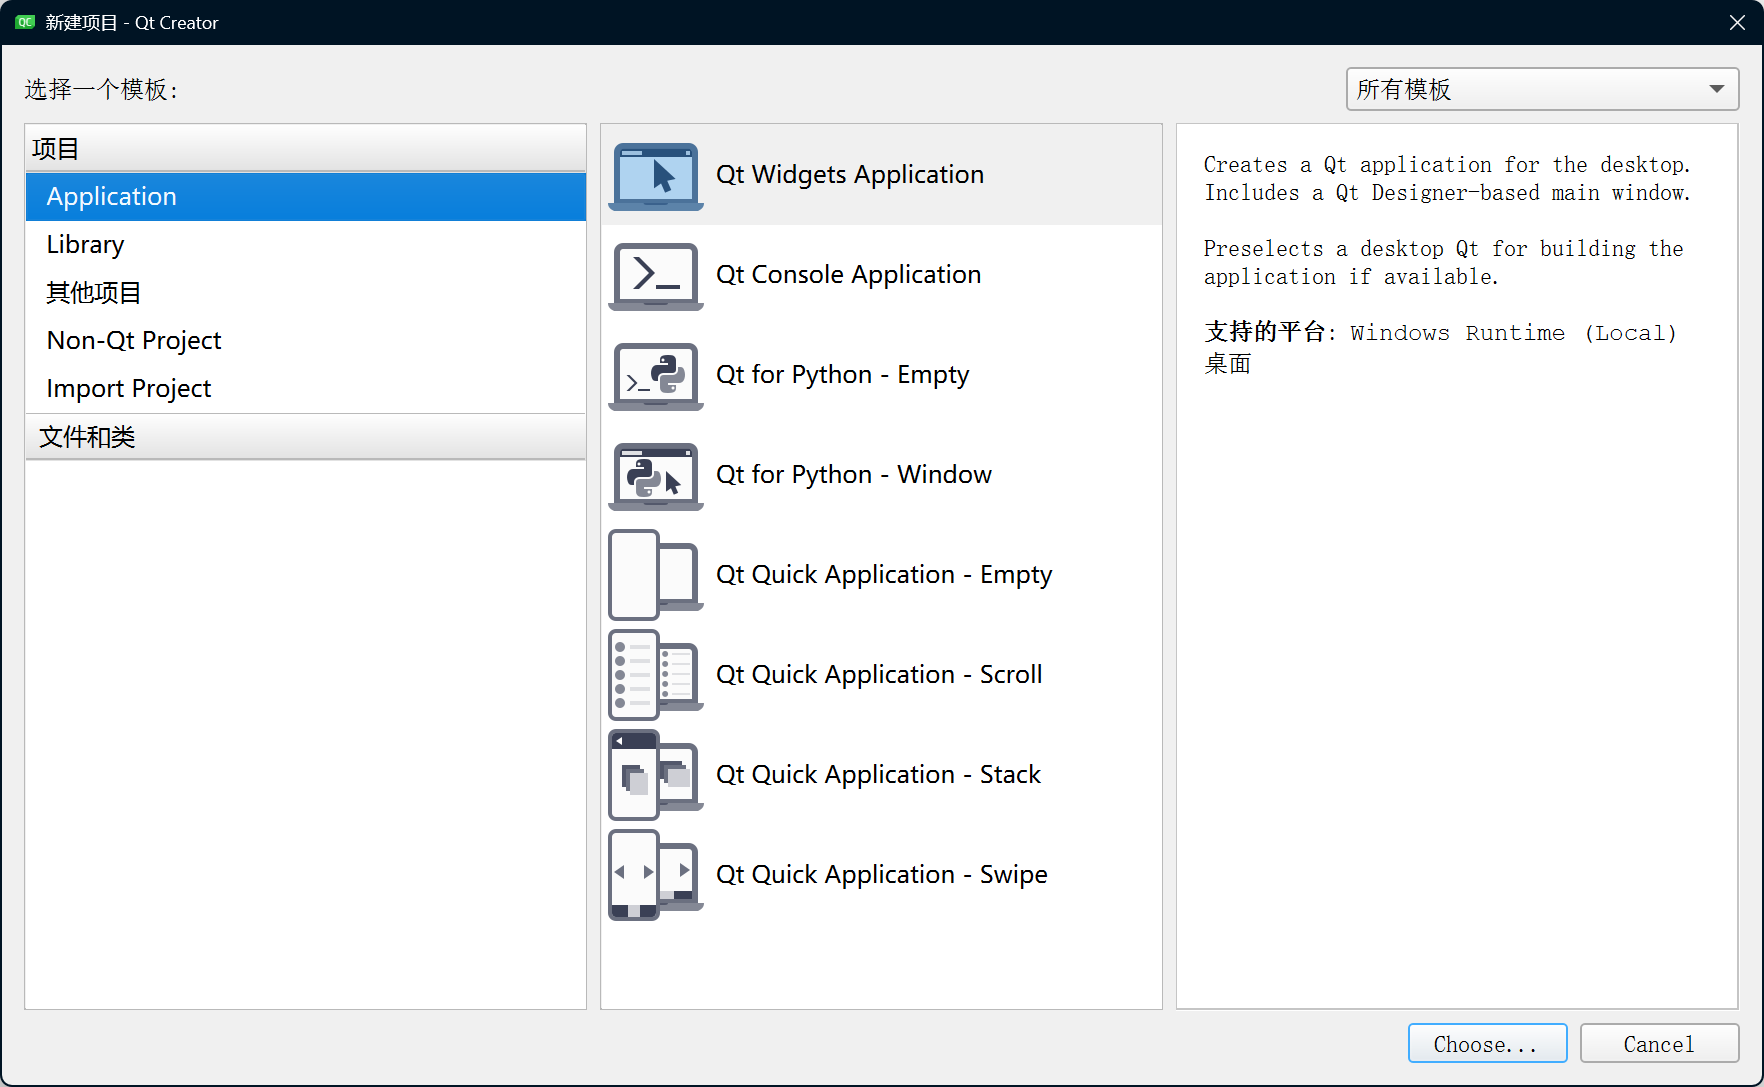Click the Qt Quick Application - Swipe label

click(881, 875)
